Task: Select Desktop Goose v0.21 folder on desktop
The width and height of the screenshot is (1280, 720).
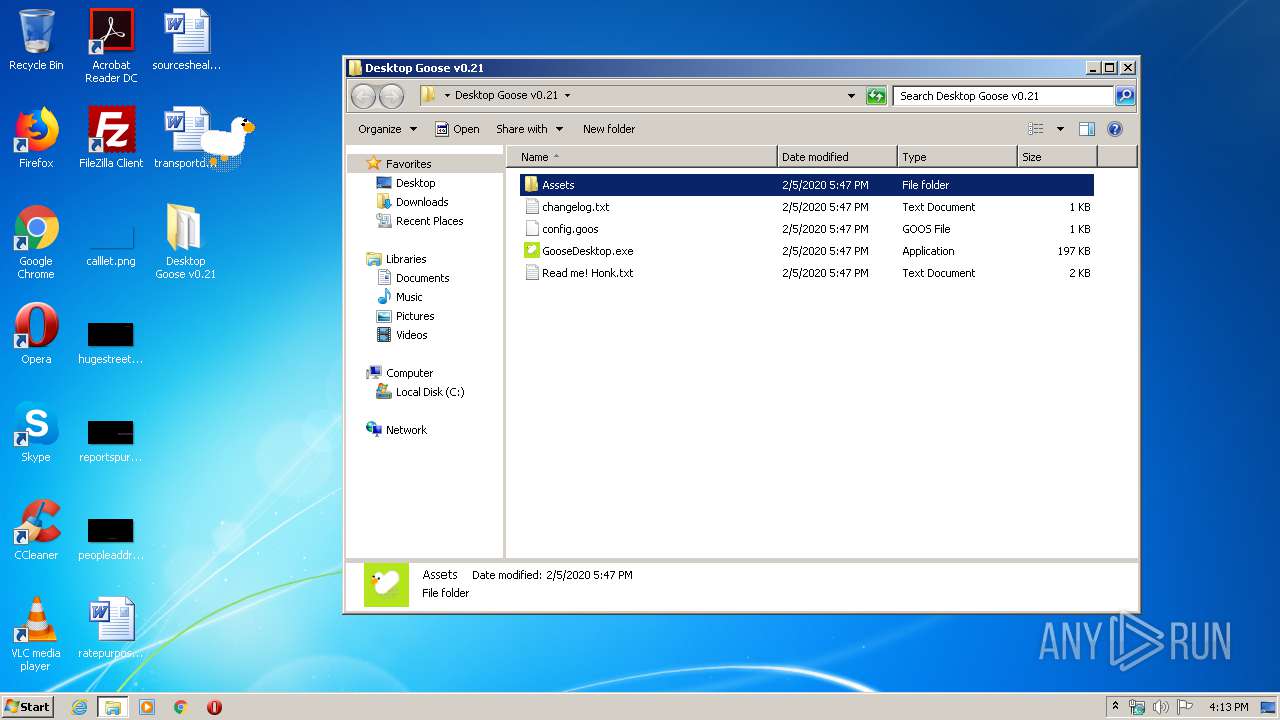Action: (185, 243)
